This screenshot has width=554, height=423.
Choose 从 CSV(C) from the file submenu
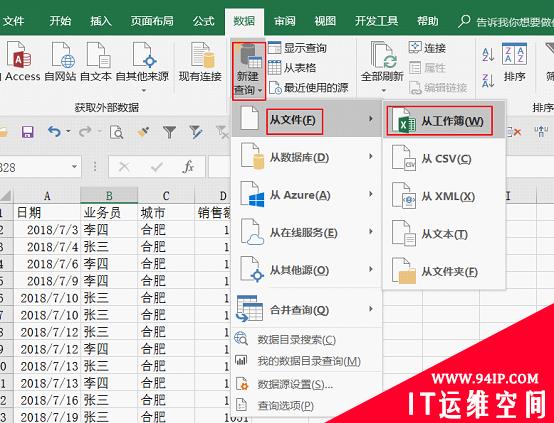pos(444,159)
